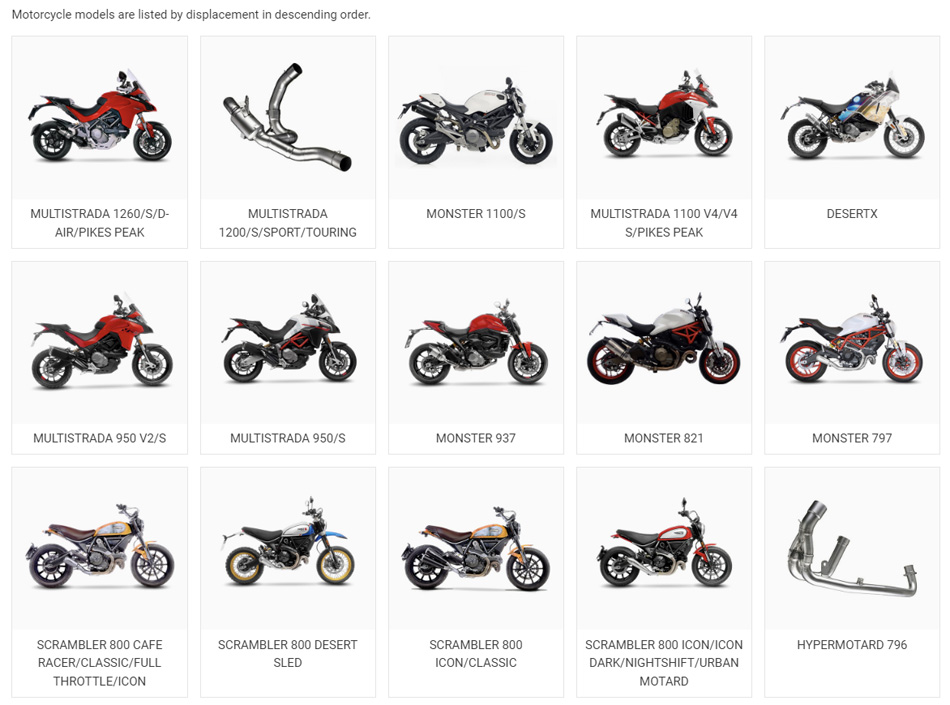Click the Monster 821 bike image
Viewport: 950px width, 705px height.
[x=664, y=343]
